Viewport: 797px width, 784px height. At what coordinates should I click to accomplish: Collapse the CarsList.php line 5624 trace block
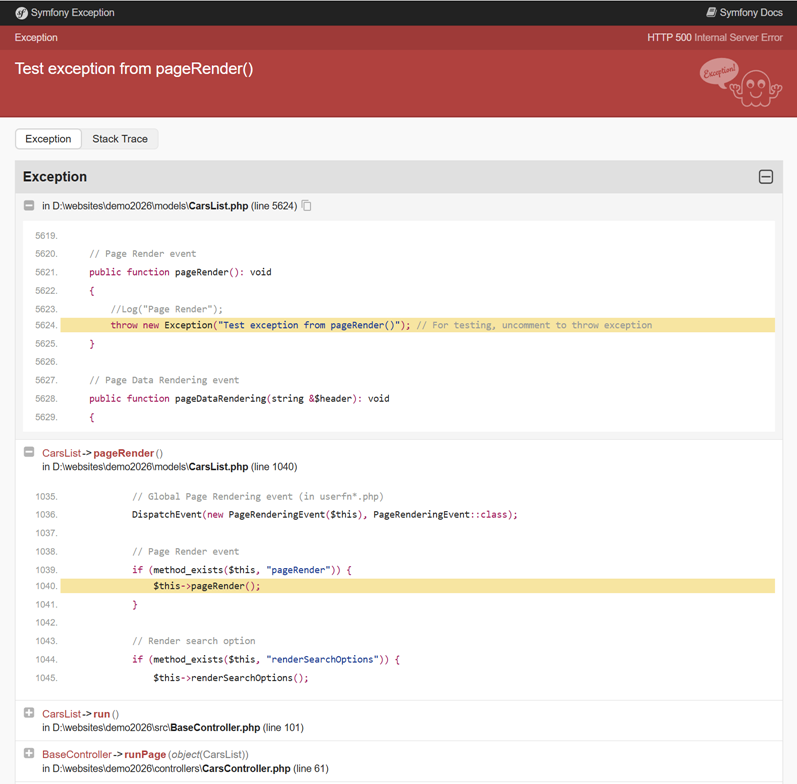(x=29, y=205)
